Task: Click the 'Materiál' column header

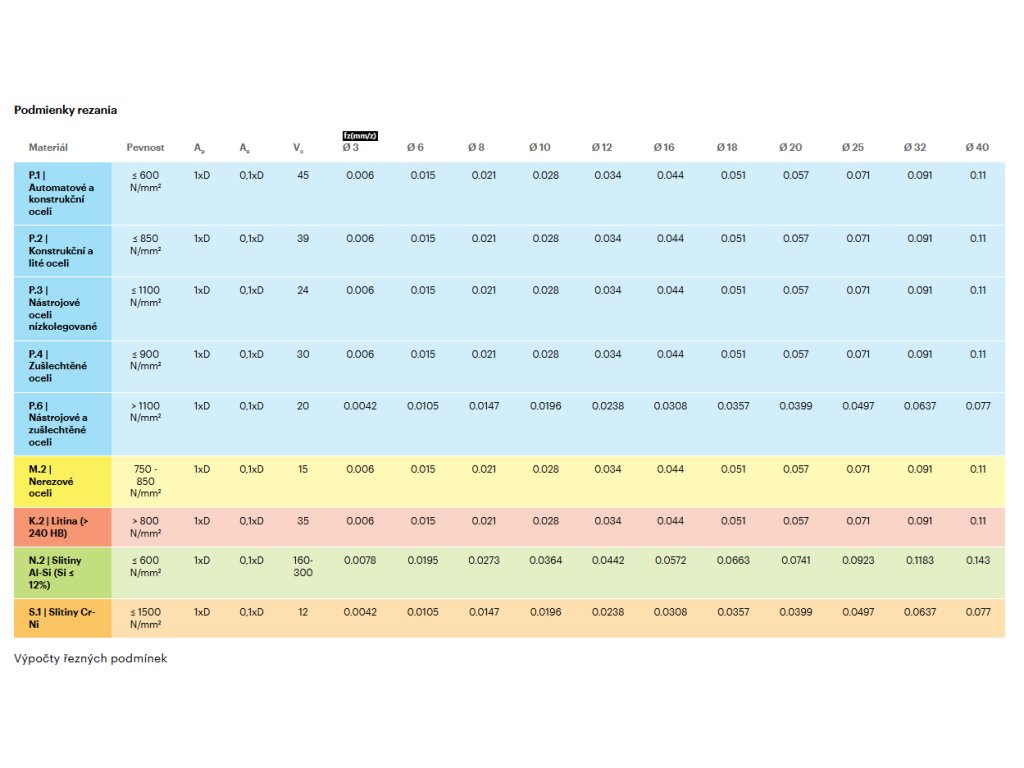Action: pyautogui.click(x=48, y=148)
